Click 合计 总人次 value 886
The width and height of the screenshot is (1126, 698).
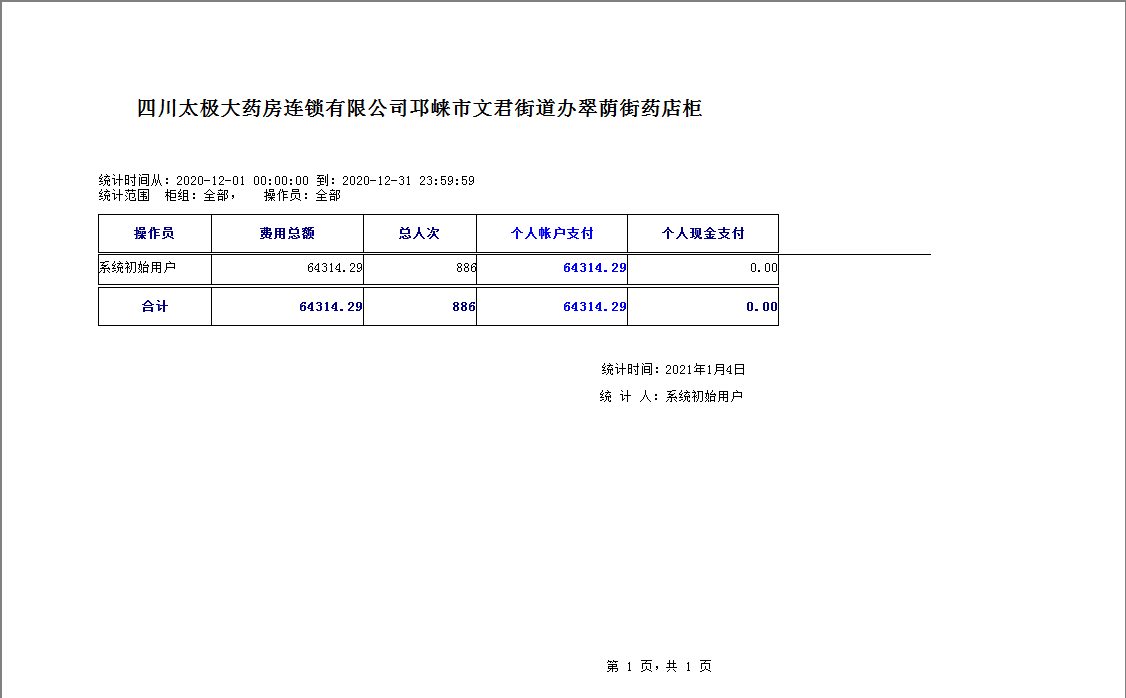464,307
